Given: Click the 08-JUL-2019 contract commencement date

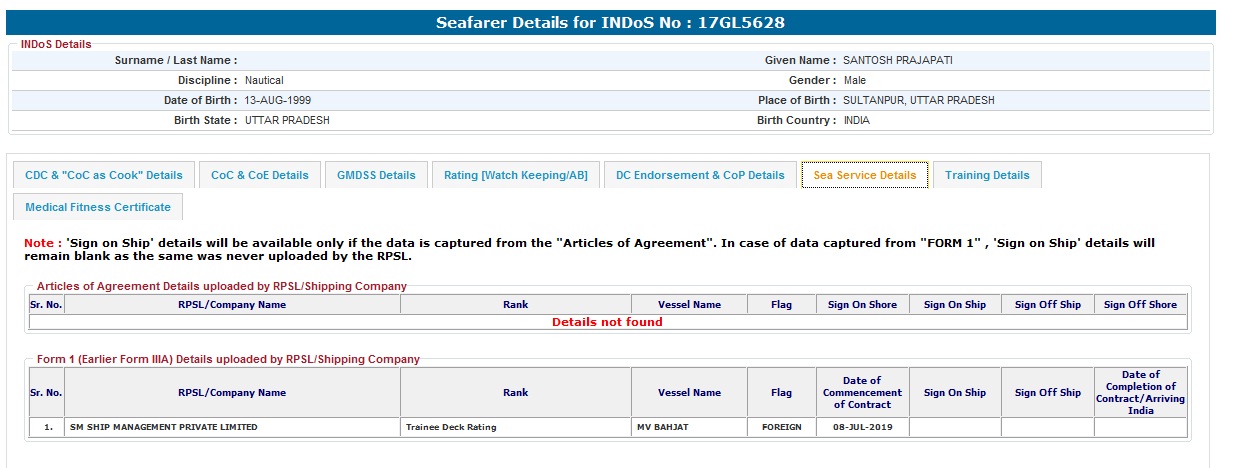Looking at the screenshot, I should point(862,427).
